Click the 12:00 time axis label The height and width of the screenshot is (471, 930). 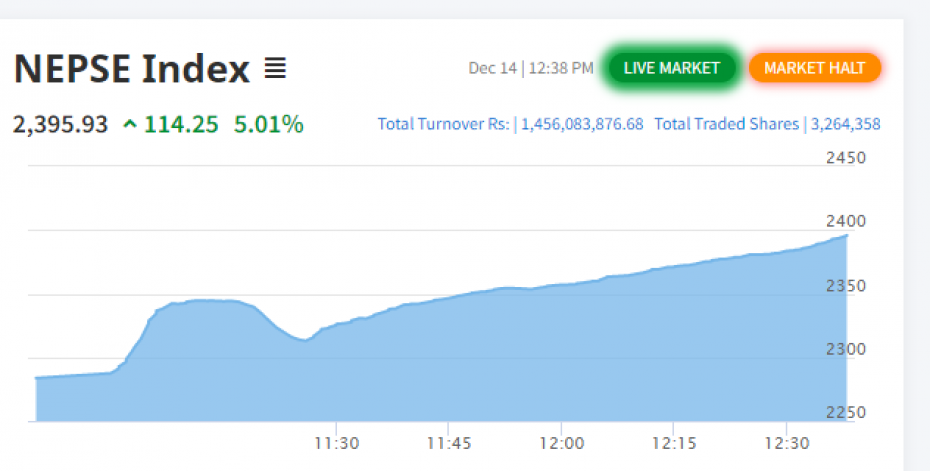coord(562,443)
